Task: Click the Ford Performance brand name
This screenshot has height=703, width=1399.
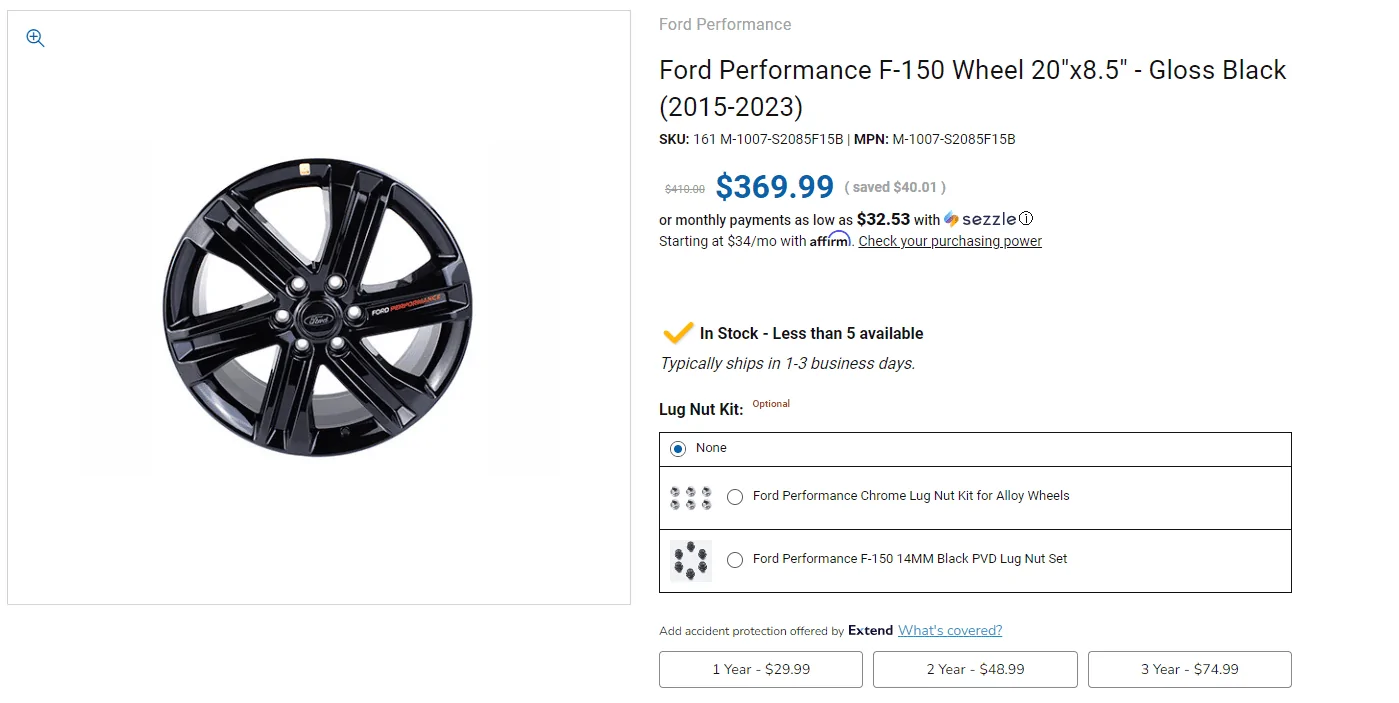Action: click(x=725, y=24)
